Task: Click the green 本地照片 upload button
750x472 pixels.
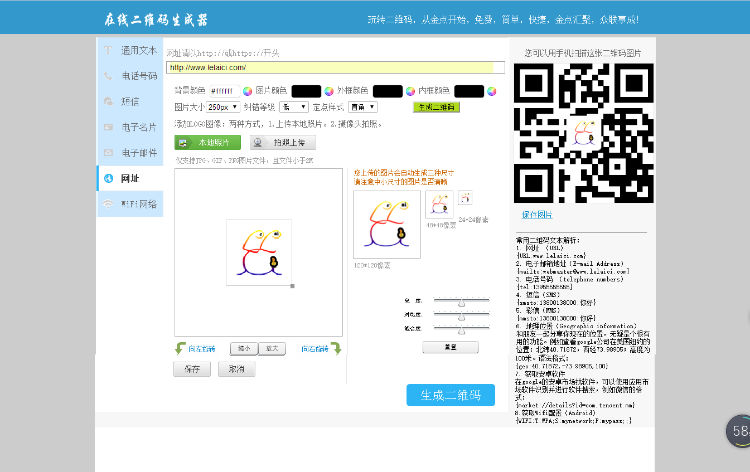Action: click(208, 143)
